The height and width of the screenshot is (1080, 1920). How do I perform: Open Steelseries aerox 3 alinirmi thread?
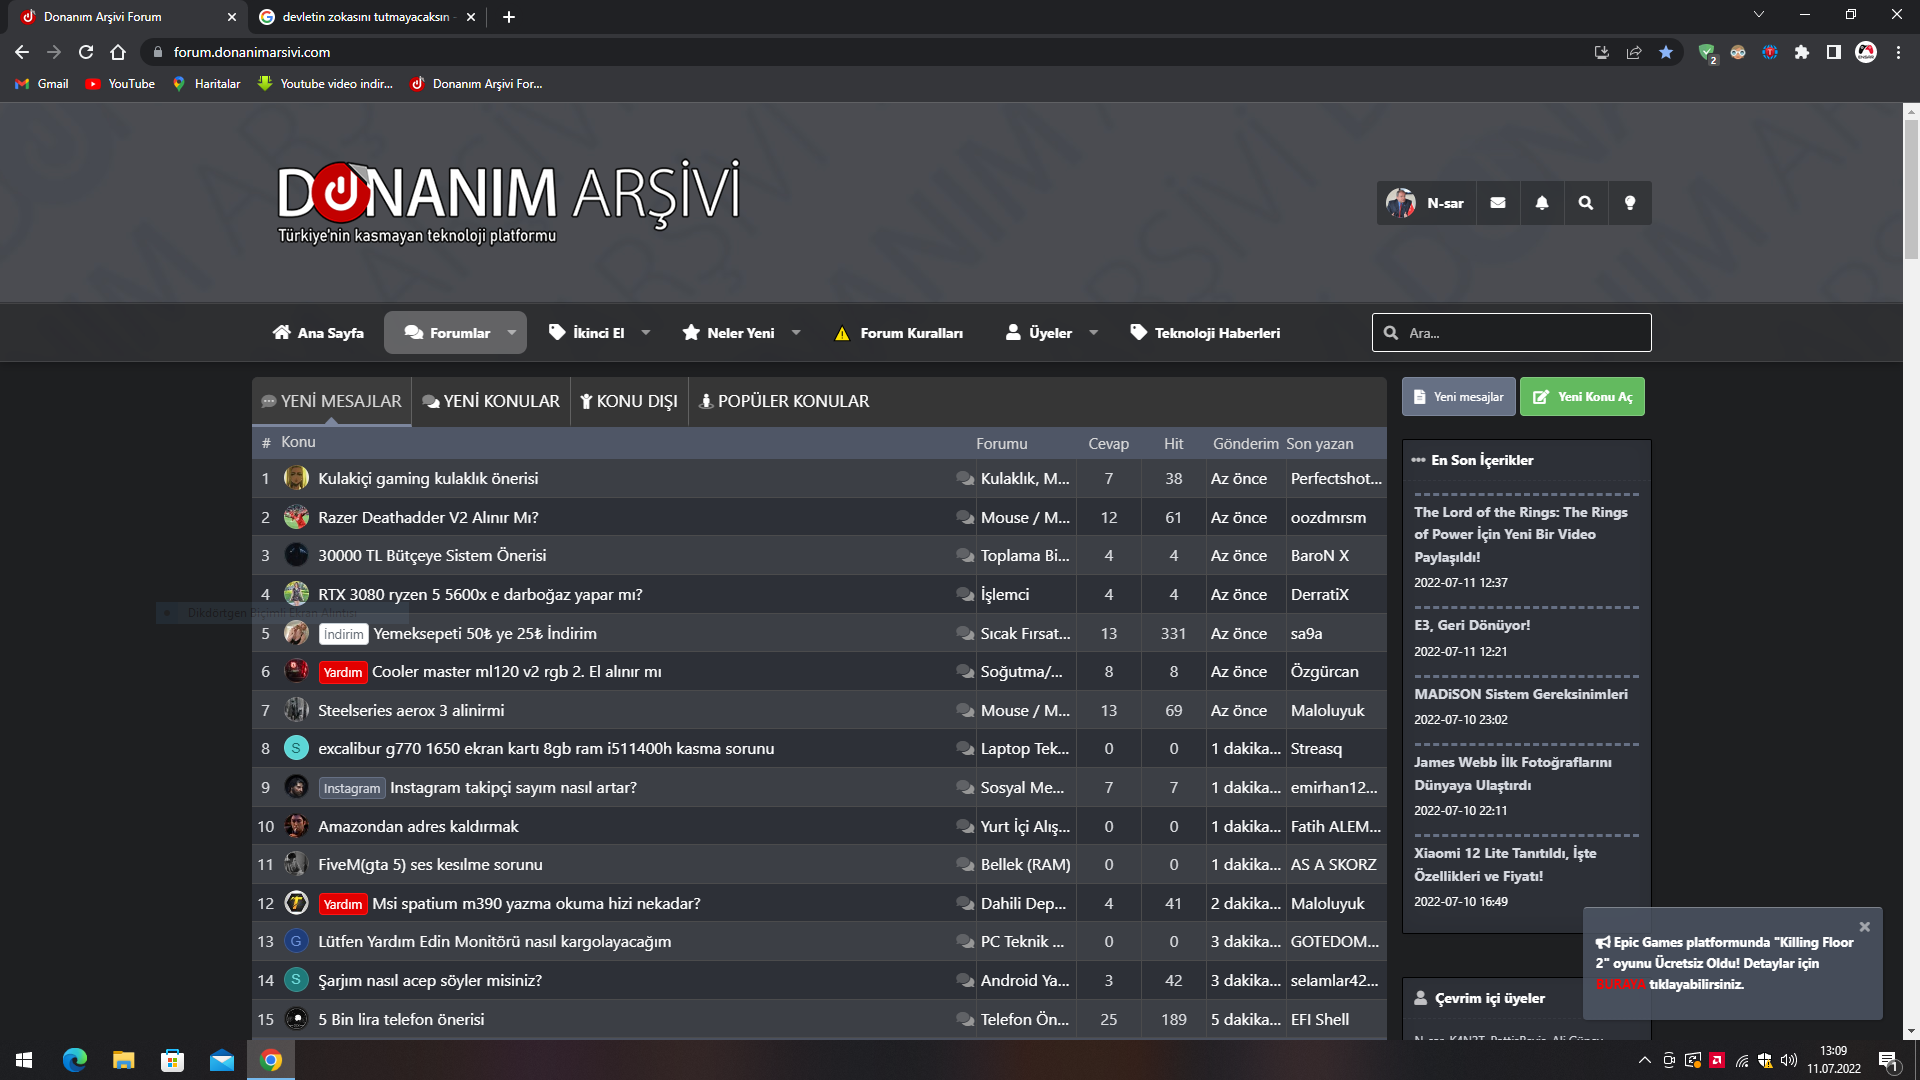coord(411,710)
